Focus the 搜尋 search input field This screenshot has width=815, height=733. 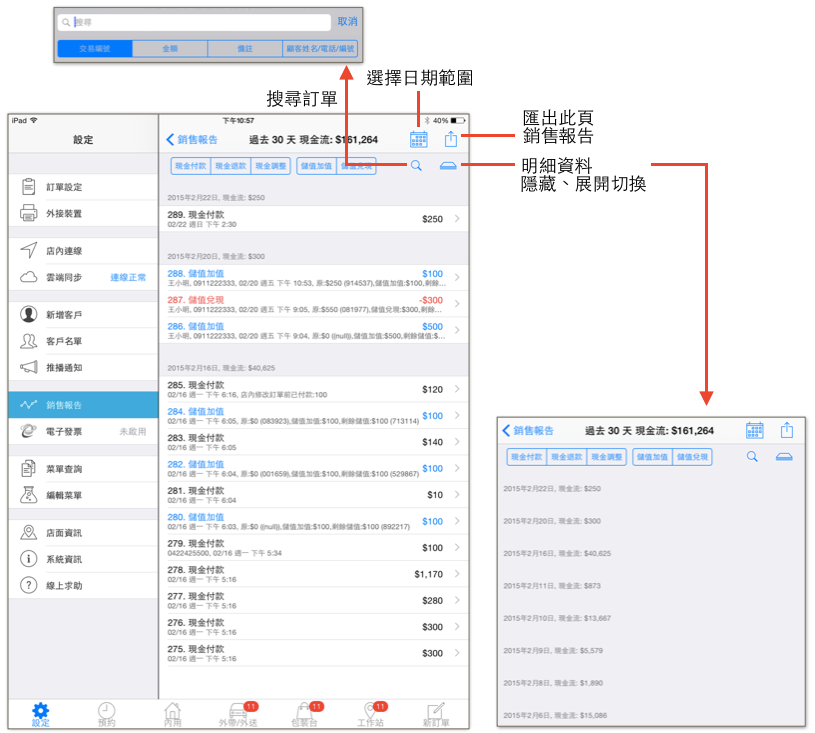(x=194, y=22)
